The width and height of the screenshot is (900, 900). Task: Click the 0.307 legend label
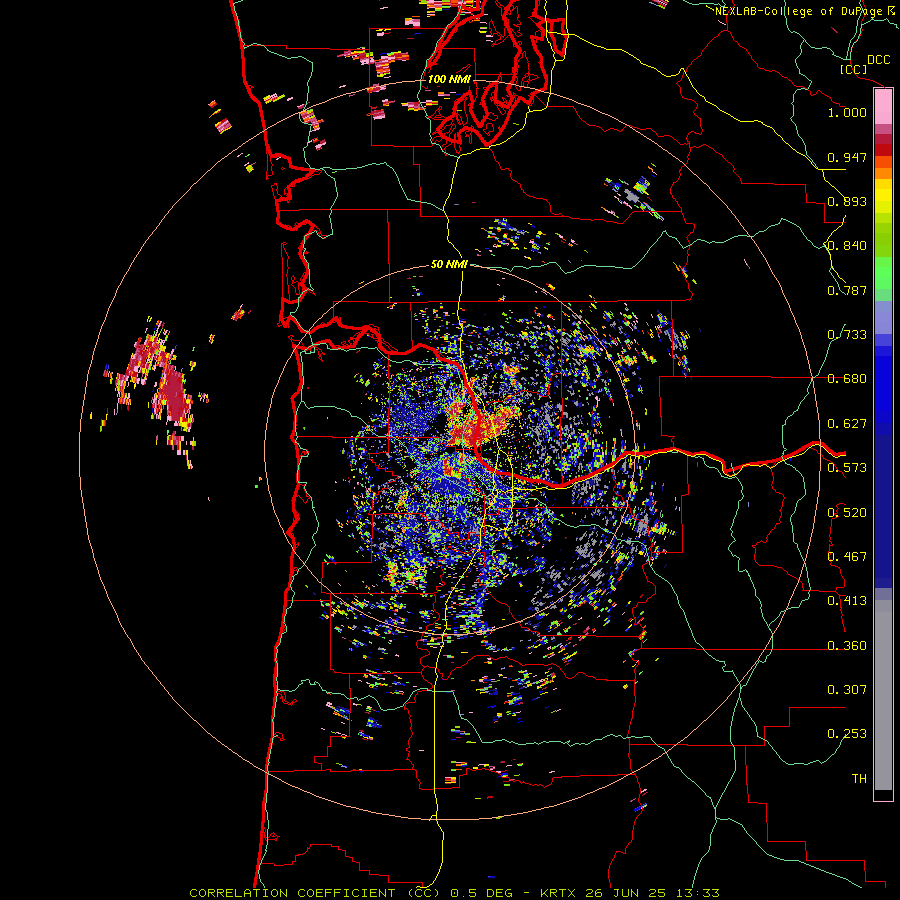coord(847,690)
